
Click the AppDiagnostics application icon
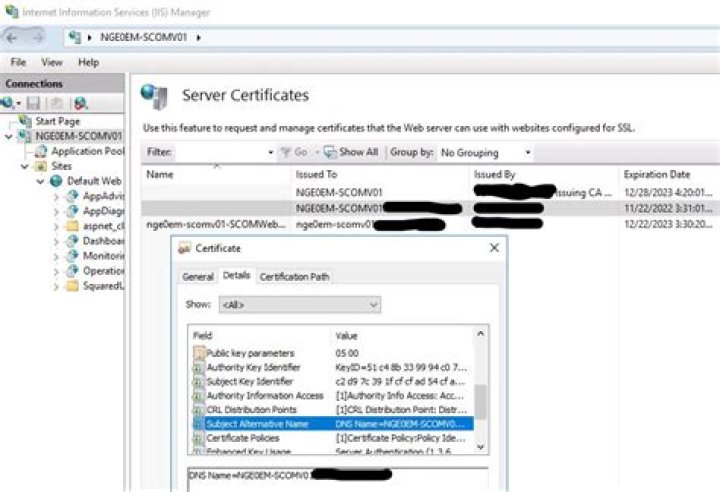(x=72, y=211)
